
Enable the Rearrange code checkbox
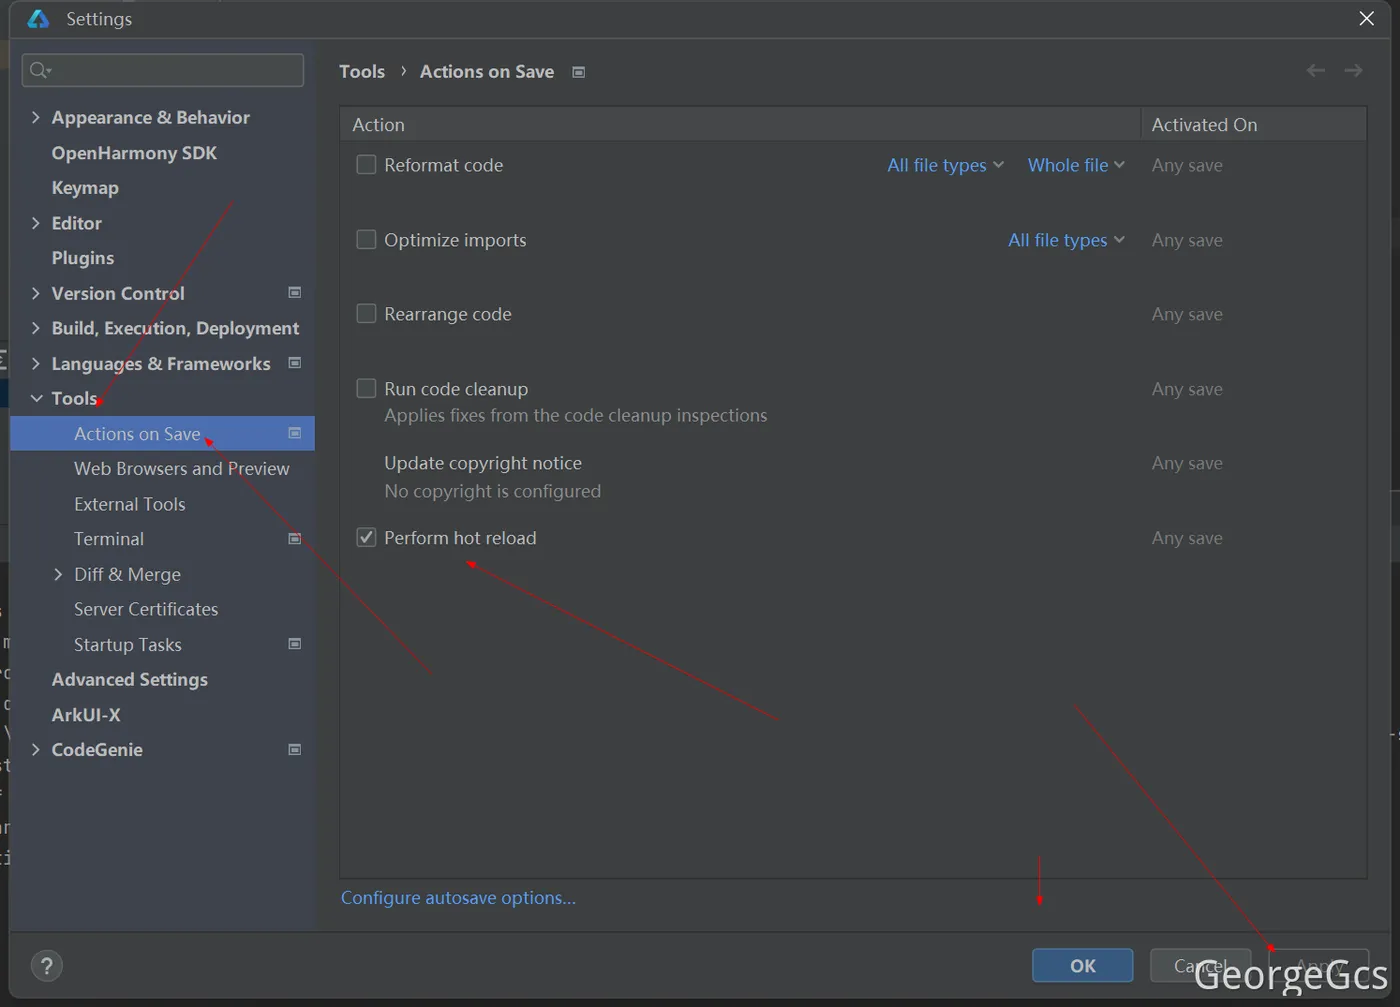tap(367, 314)
